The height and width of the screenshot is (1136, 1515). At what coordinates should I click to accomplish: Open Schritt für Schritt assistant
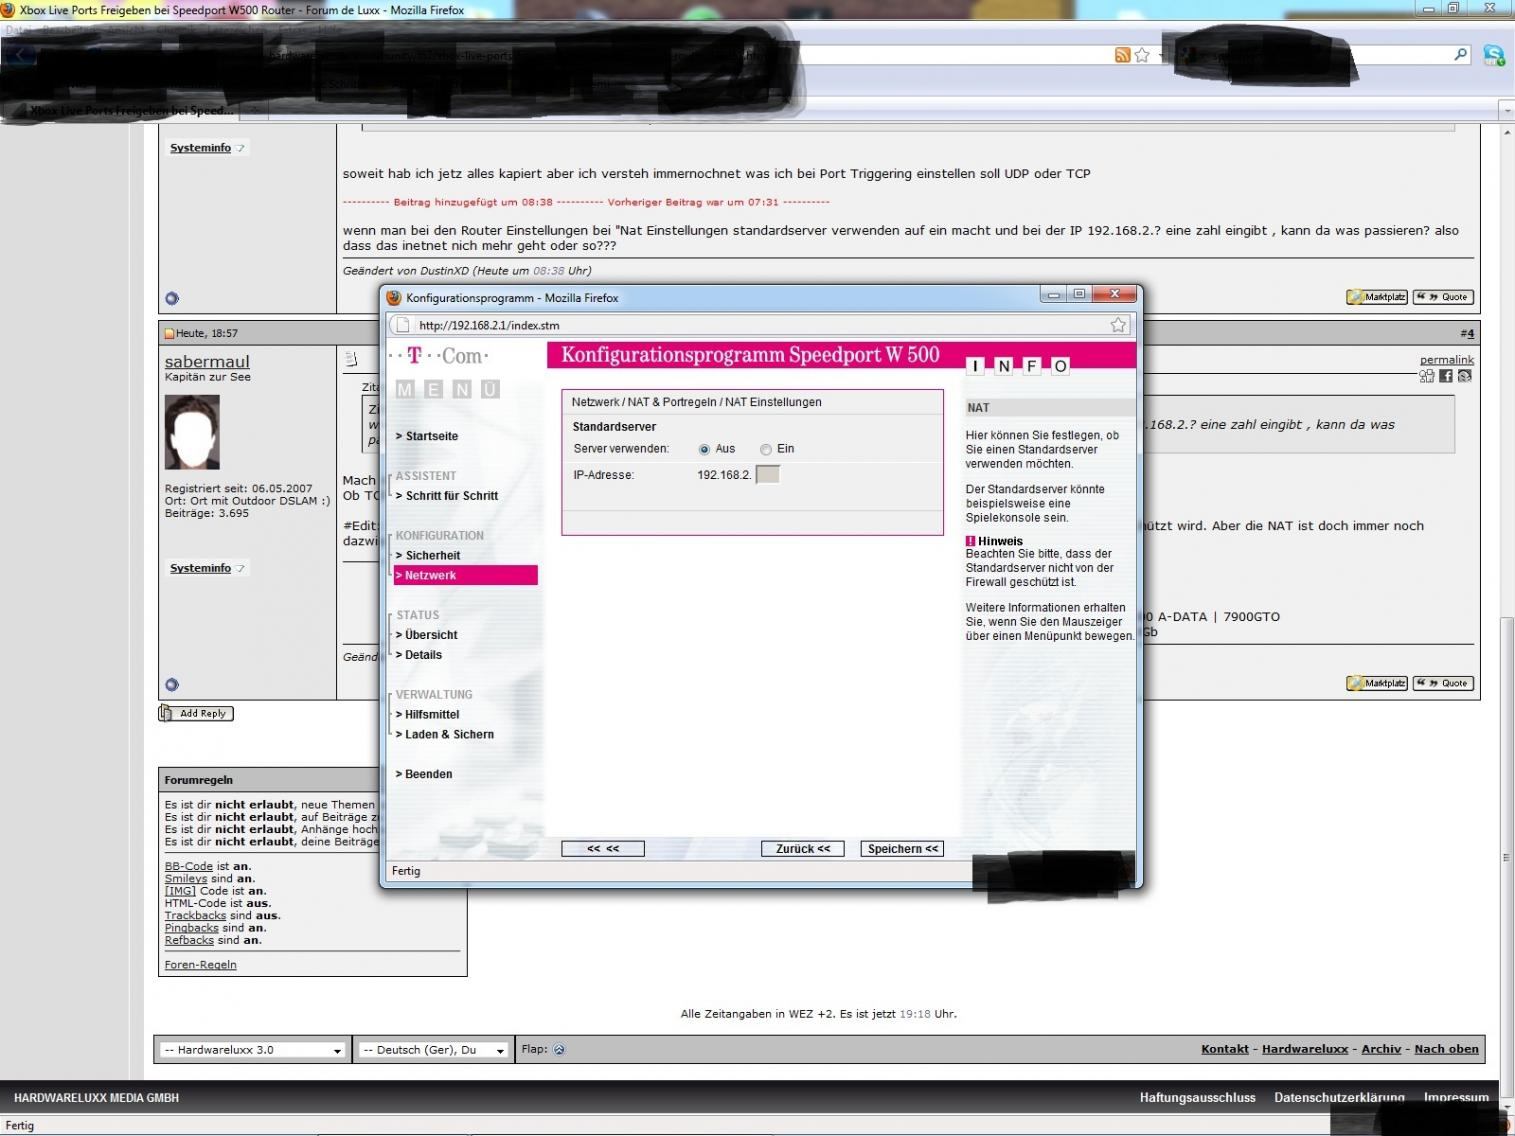point(447,496)
